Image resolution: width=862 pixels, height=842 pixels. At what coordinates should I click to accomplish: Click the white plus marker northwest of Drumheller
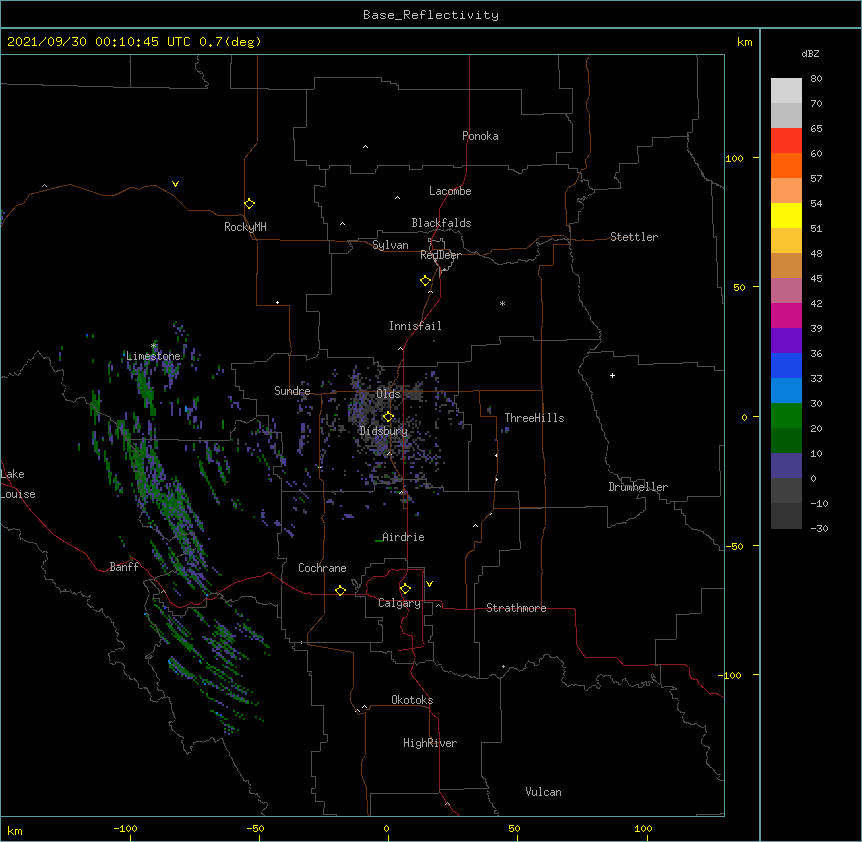pyautogui.click(x=612, y=375)
